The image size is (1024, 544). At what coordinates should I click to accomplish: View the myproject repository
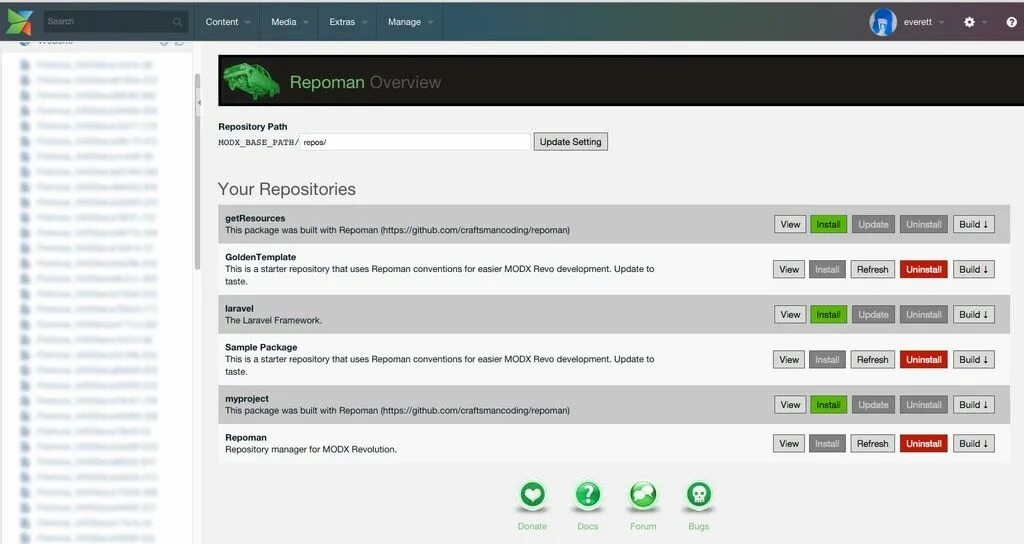[x=790, y=404]
